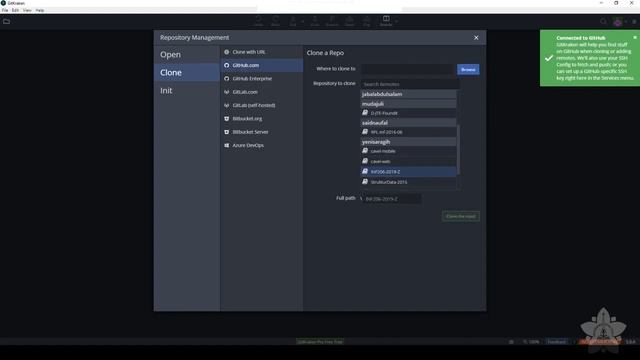Click the saidnaufal owner group header
This screenshot has width=640, height=360.
pos(408,122)
